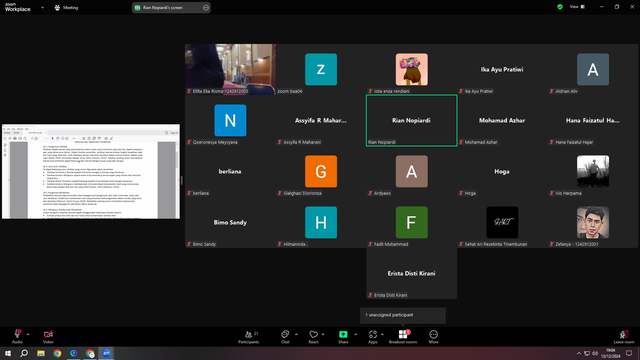Click the network icon in system tray
640x360 pixels.
[587, 353]
